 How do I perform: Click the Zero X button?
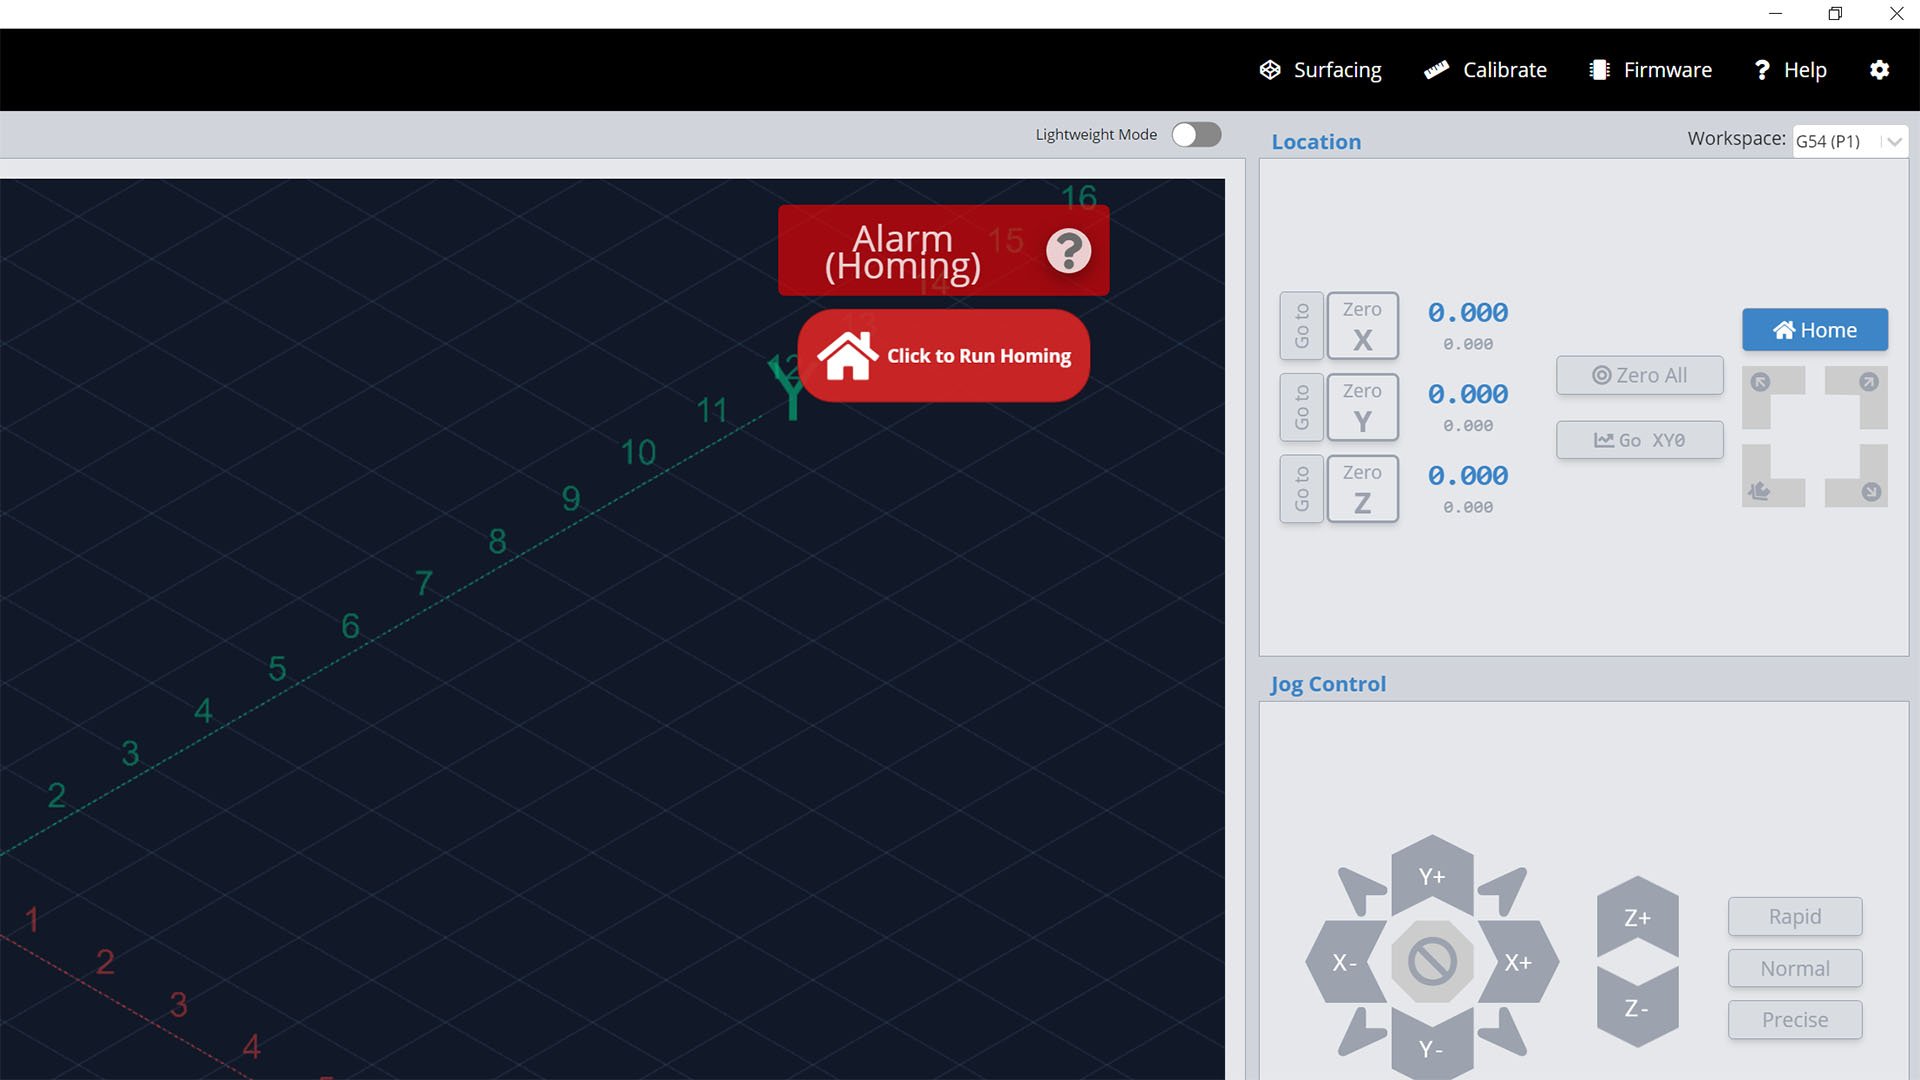pyautogui.click(x=1362, y=326)
